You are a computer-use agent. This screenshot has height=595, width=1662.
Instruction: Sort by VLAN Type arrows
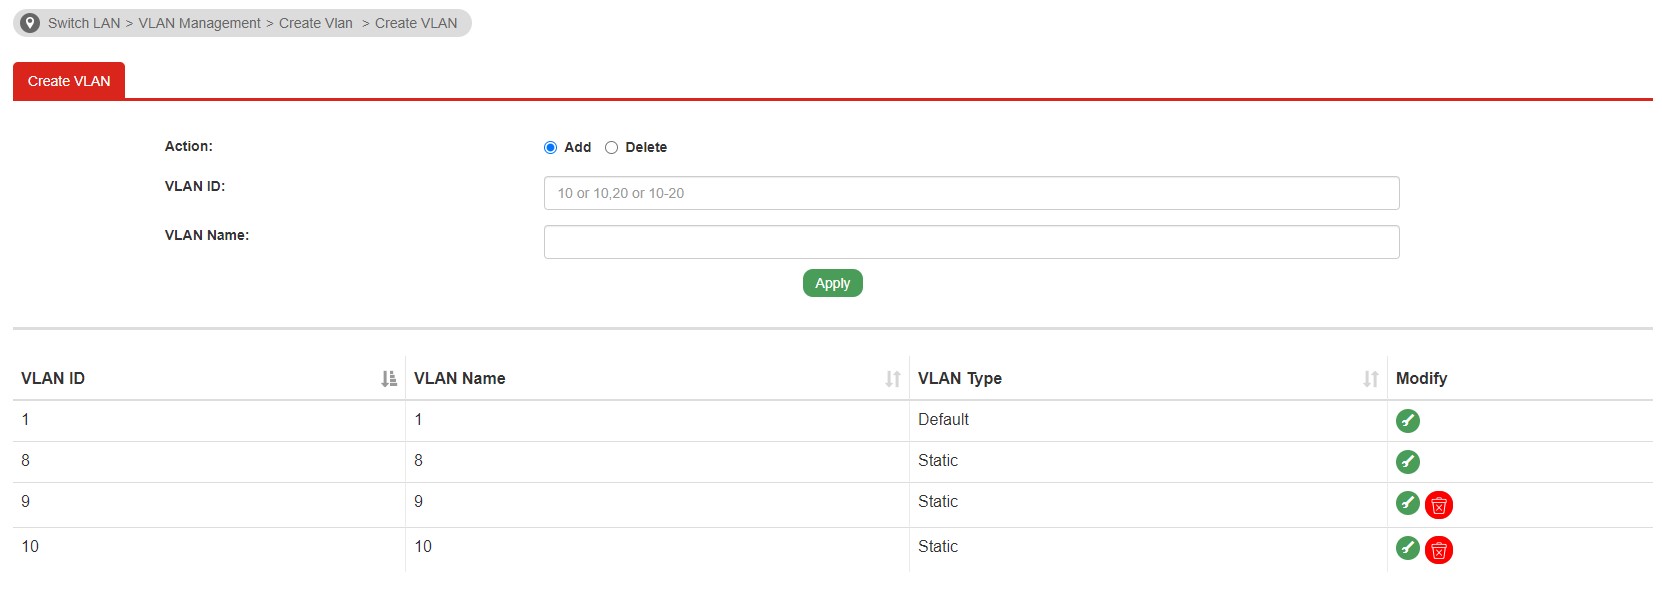tap(1371, 379)
